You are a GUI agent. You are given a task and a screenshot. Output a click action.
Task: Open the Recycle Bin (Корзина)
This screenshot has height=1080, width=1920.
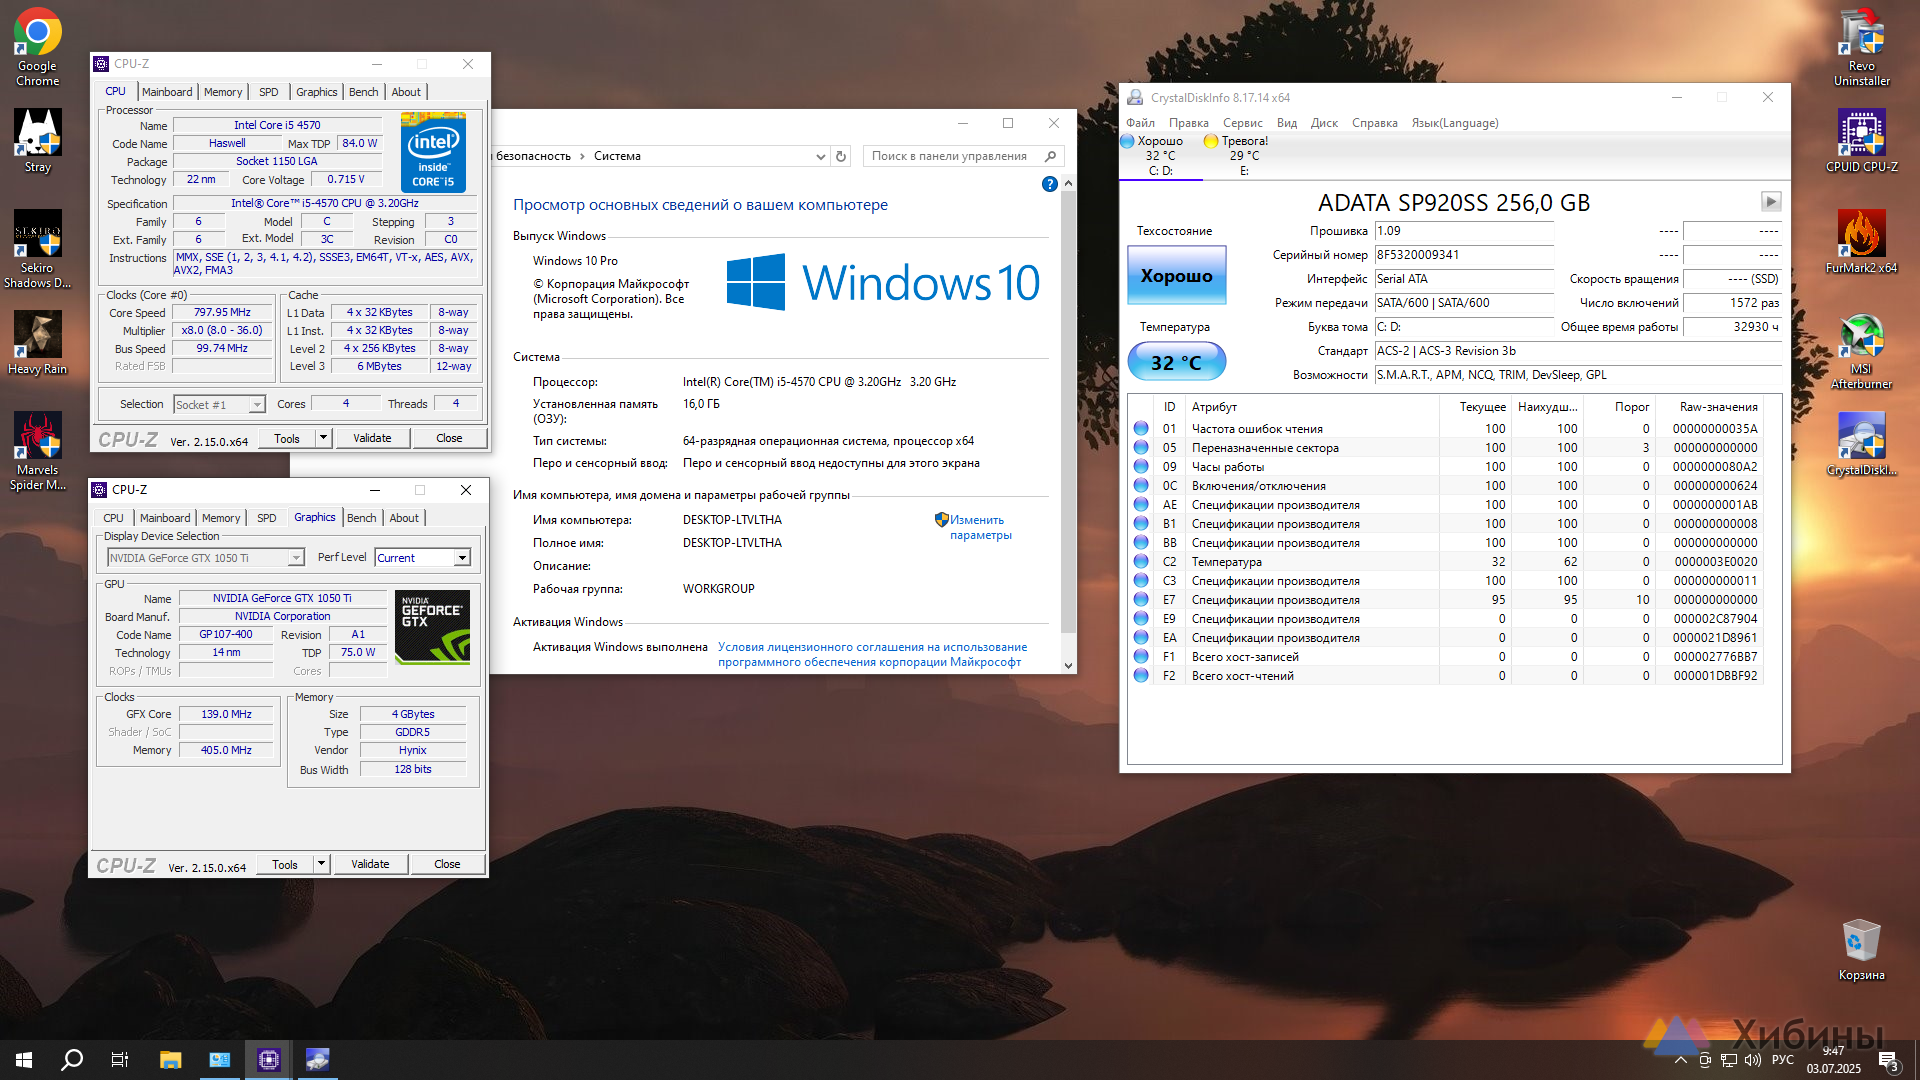point(1861,950)
